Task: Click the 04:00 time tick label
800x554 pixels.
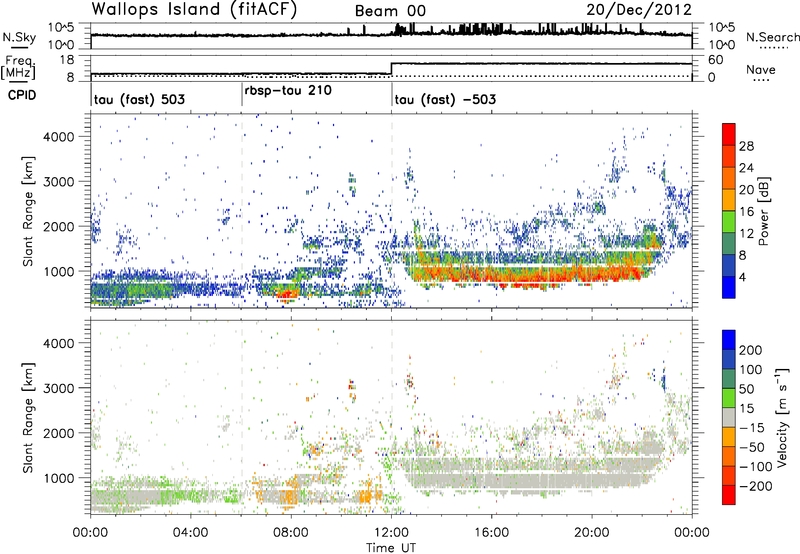Action: pyautogui.click(x=190, y=533)
